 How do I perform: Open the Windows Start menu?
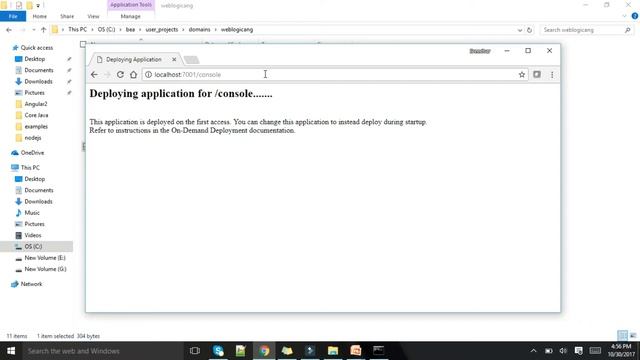tap(11, 351)
